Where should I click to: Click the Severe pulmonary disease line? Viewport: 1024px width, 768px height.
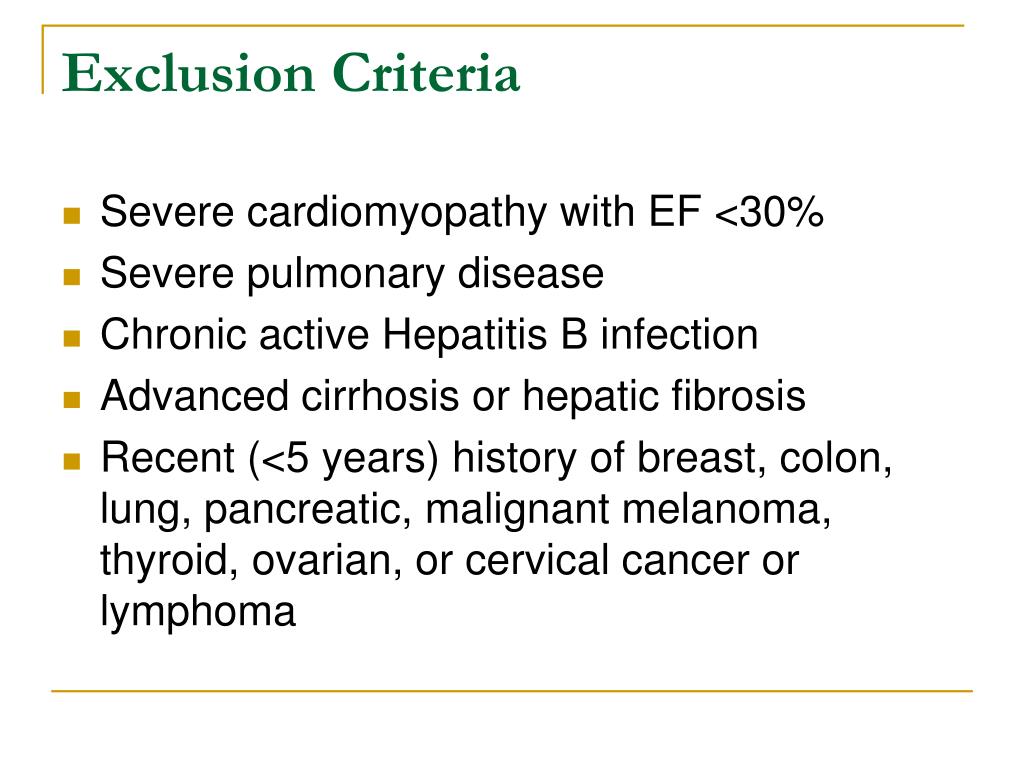[352, 274]
